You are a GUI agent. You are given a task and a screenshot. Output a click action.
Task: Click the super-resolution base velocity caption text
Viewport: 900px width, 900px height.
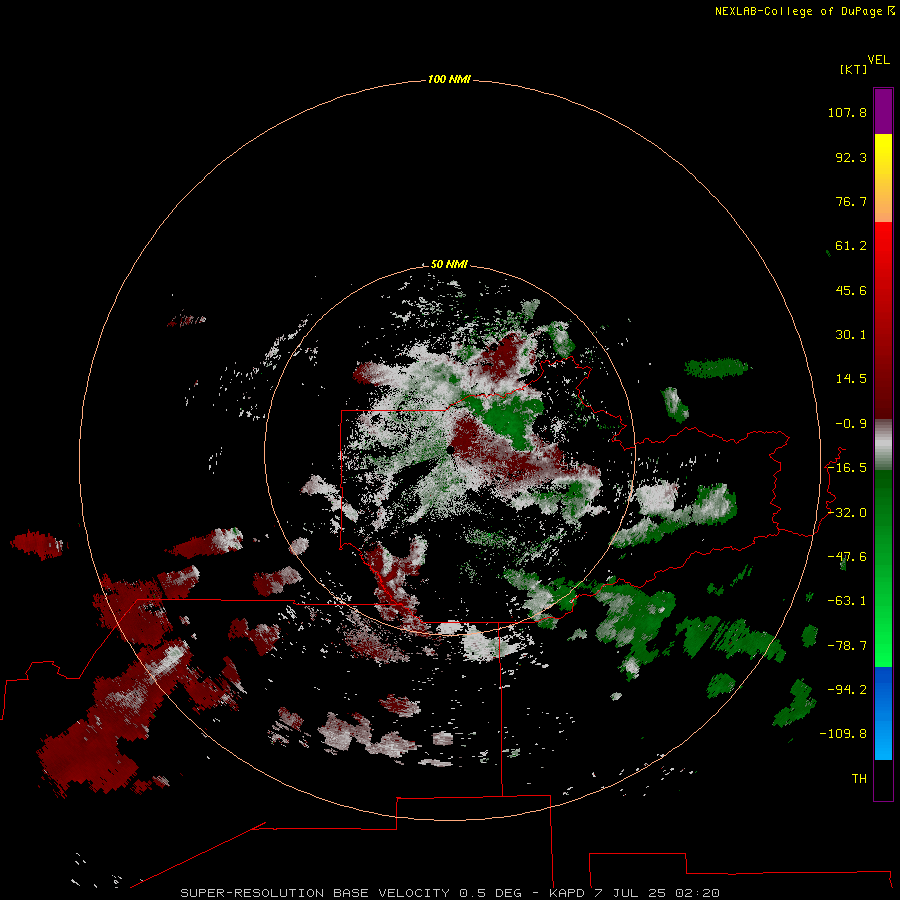(450, 893)
